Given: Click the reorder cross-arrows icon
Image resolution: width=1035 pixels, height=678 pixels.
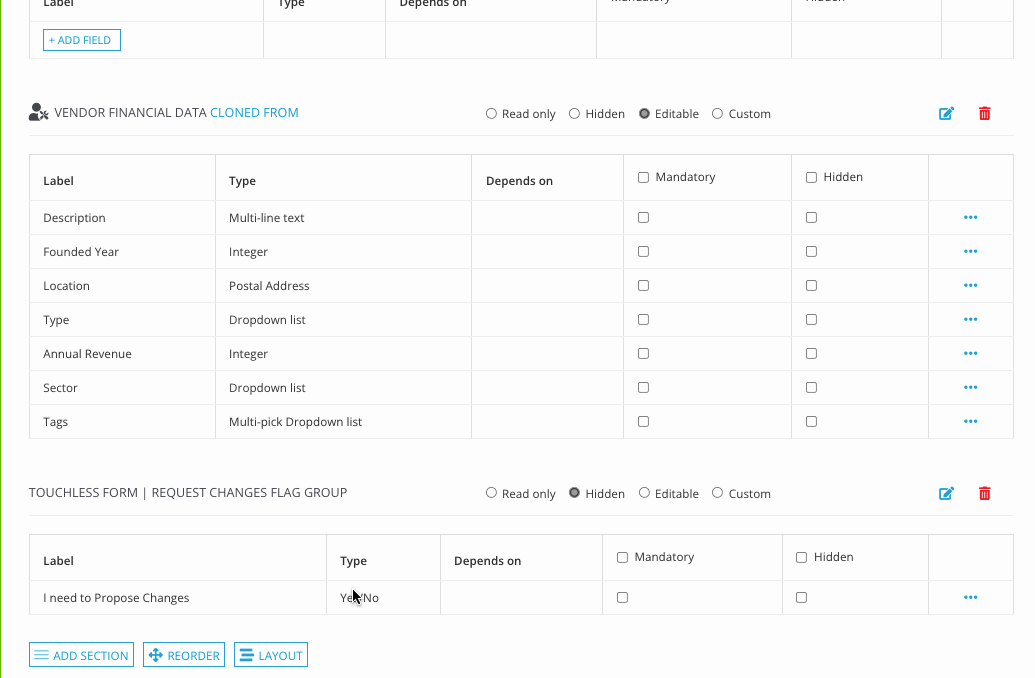Looking at the screenshot, I should [155, 655].
